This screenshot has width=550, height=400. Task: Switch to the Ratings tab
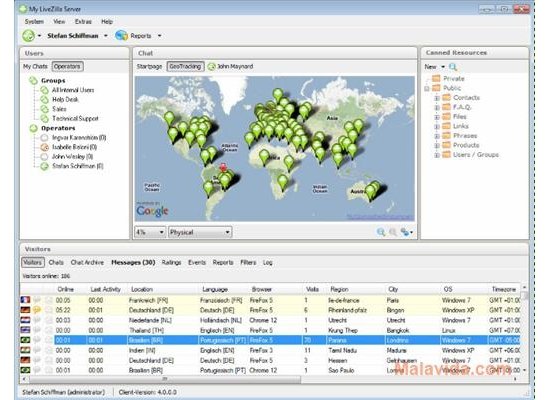(172, 262)
